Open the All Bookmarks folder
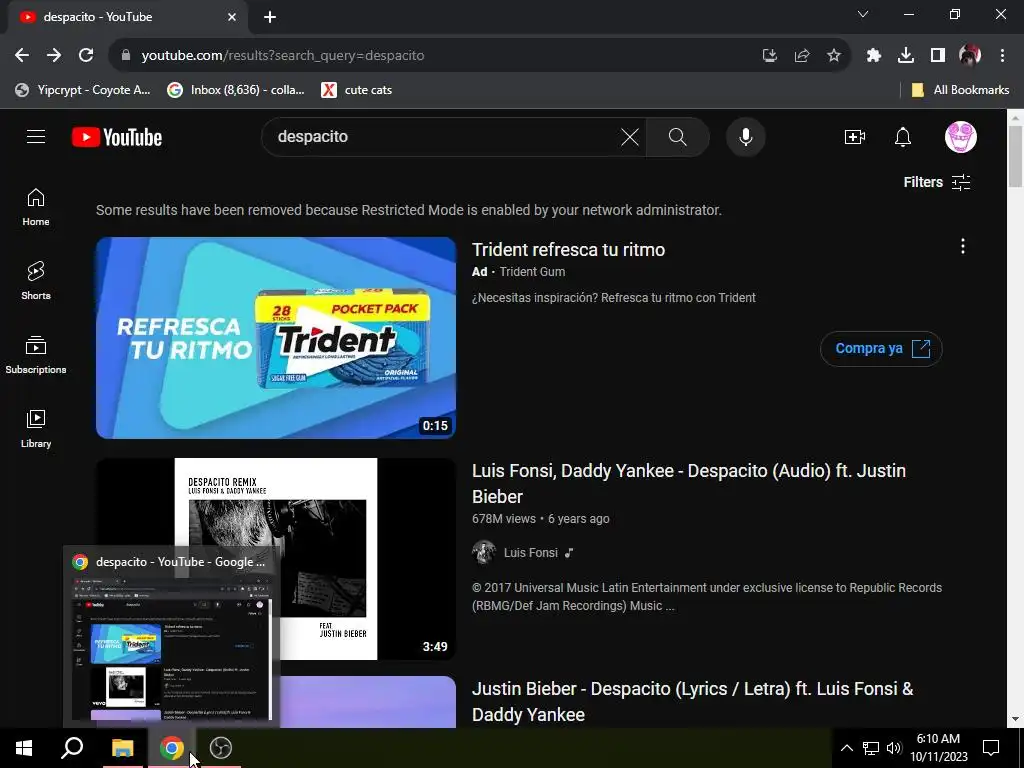1024x768 pixels. pyautogui.click(x=960, y=90)
